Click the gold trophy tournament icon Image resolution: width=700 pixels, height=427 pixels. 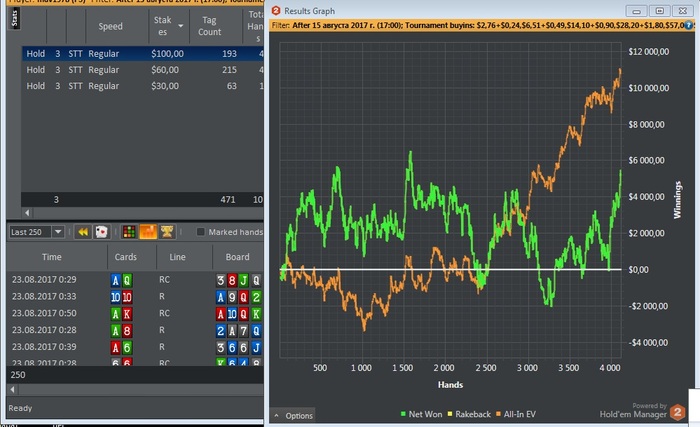point(167,231)
